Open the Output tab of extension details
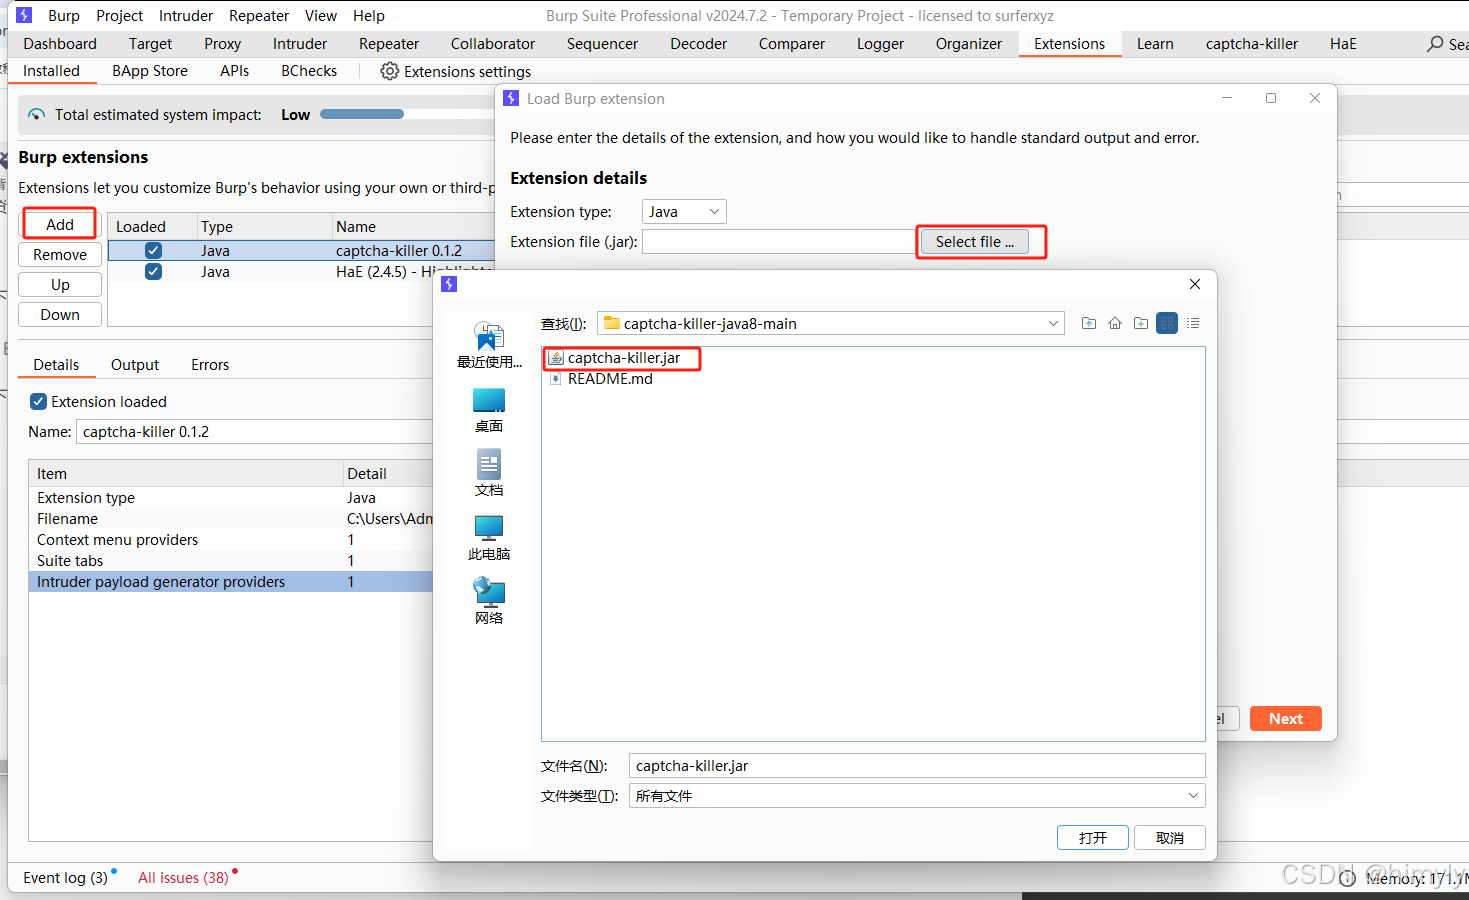Image resolution: width=1469 pixels, height=900 pixels. [135, 365]
